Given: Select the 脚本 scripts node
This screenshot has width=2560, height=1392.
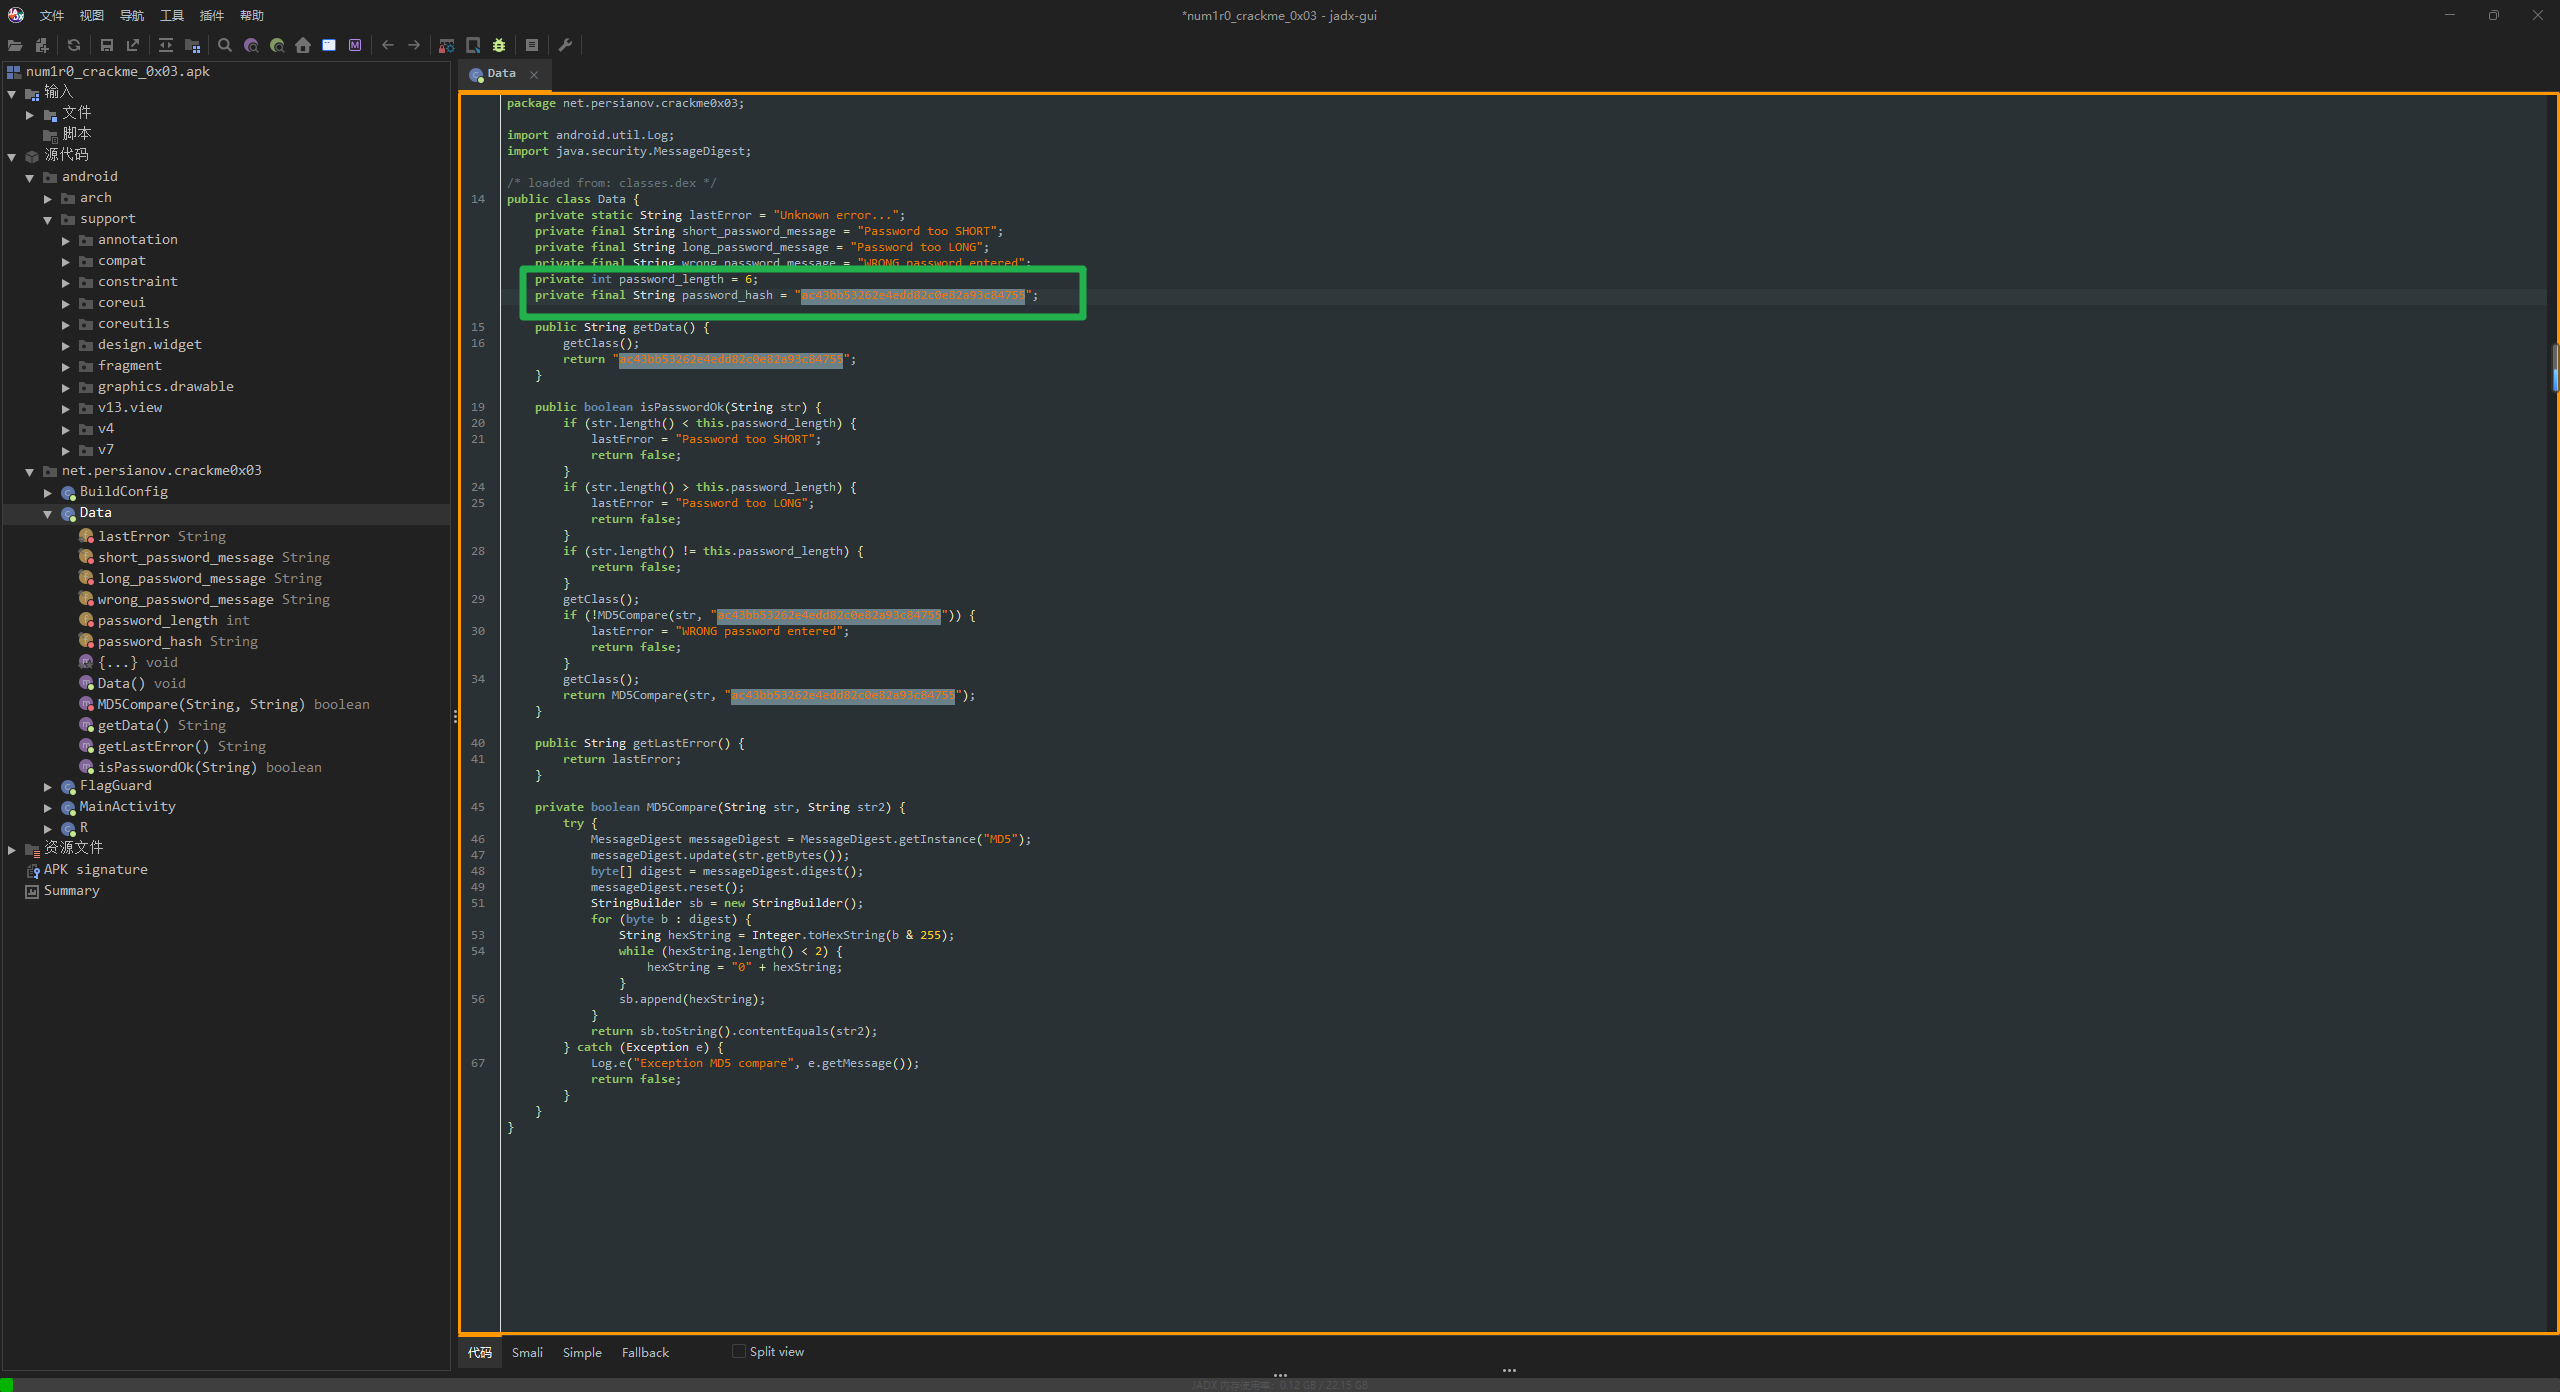Looking at the screenshot, I should 77,134.
